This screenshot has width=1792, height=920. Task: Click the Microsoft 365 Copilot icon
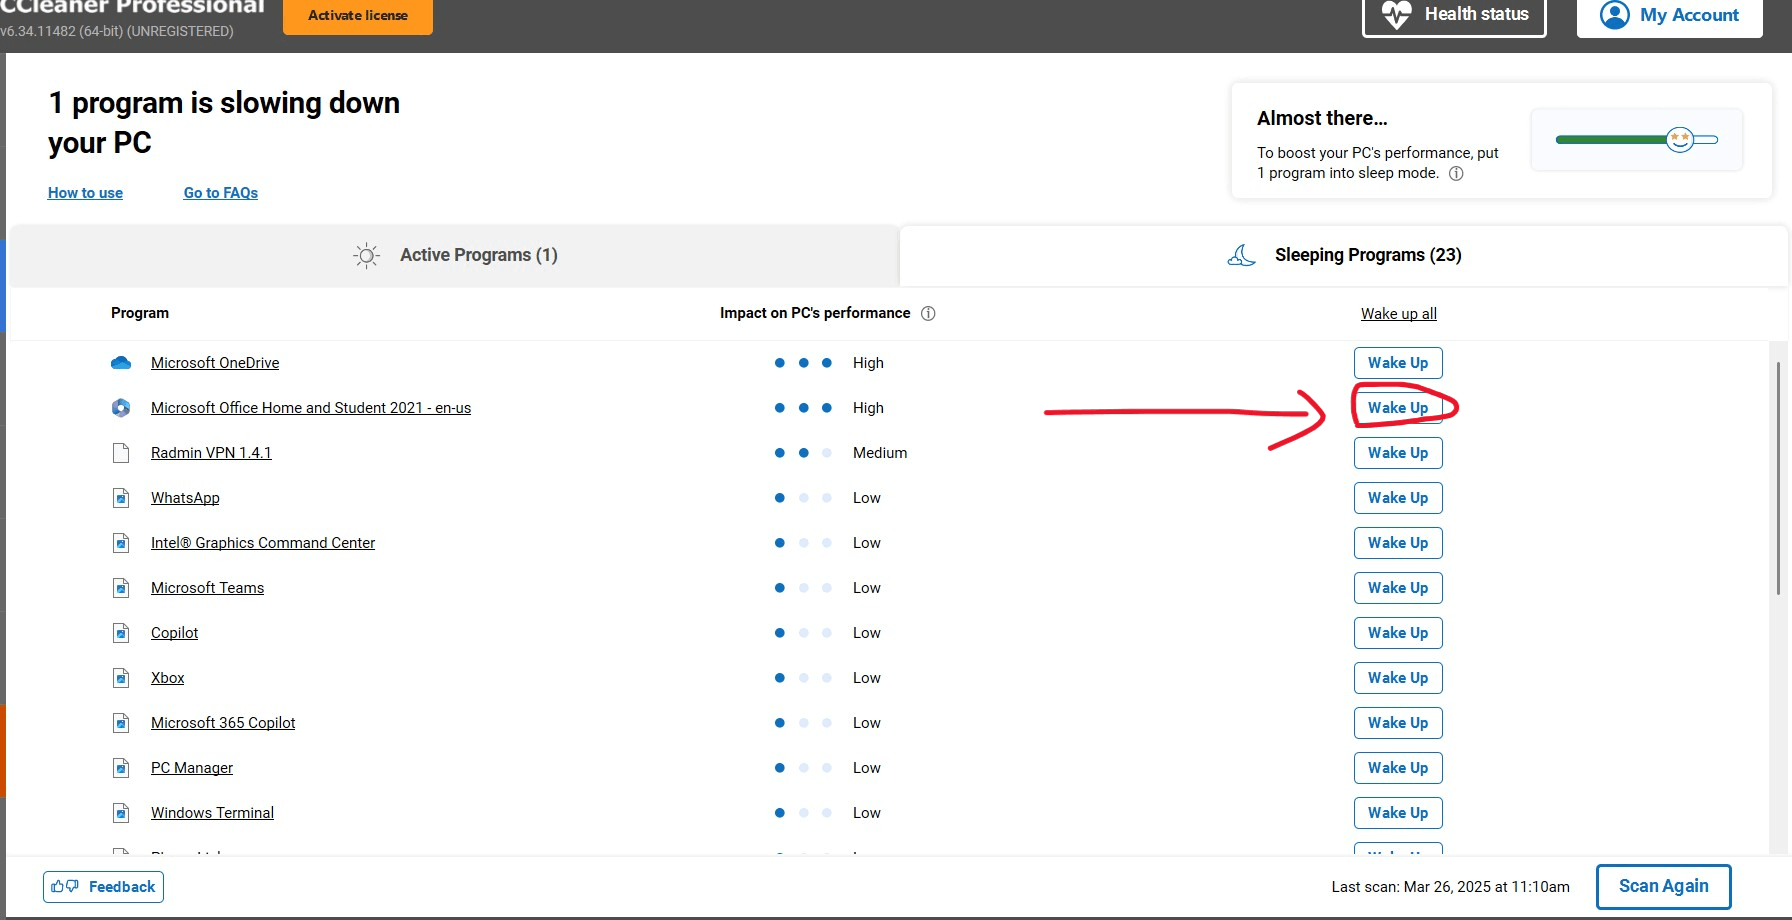[121, 723]
